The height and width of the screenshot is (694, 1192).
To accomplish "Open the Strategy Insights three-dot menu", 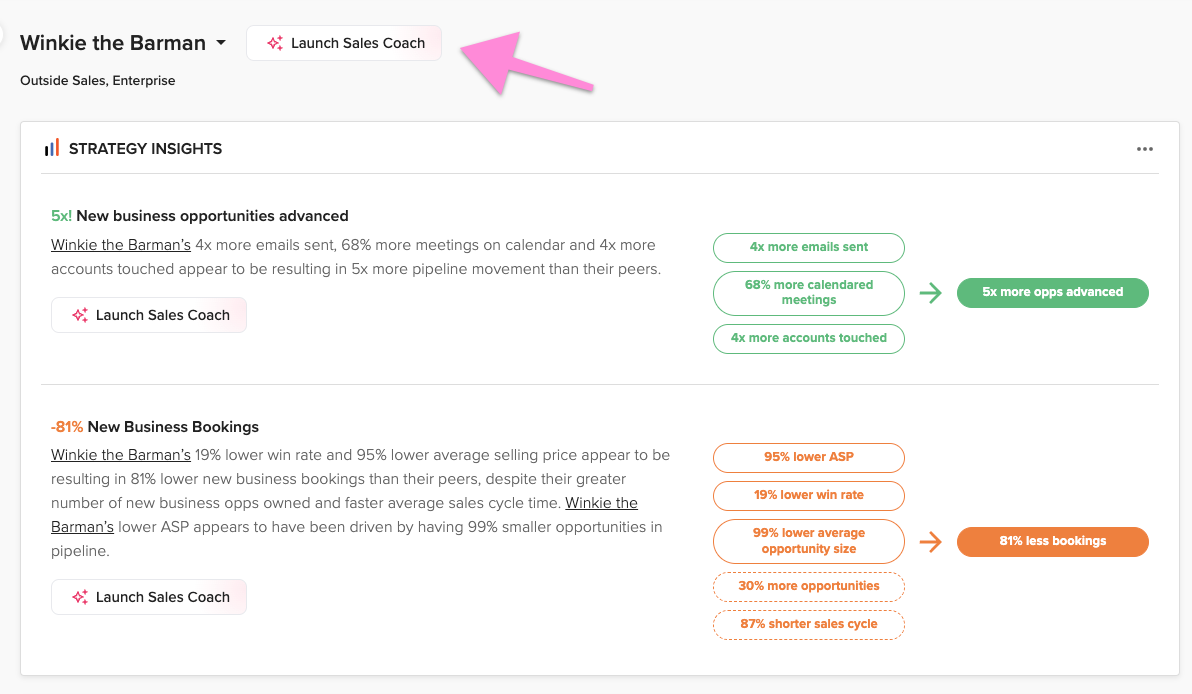I will (1145, 149).
